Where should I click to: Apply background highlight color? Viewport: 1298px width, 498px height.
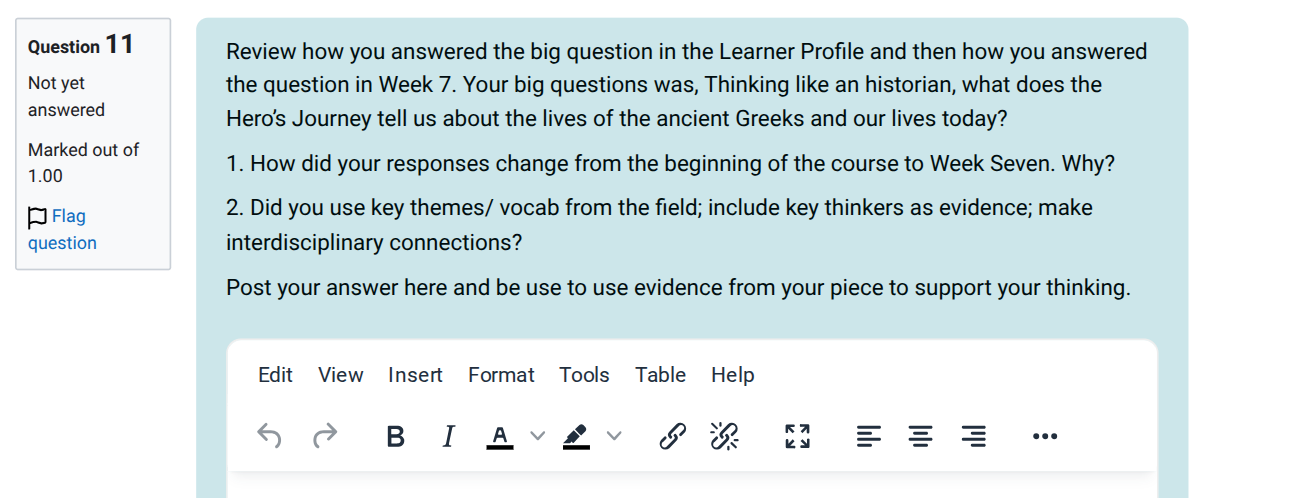[576, 436]
